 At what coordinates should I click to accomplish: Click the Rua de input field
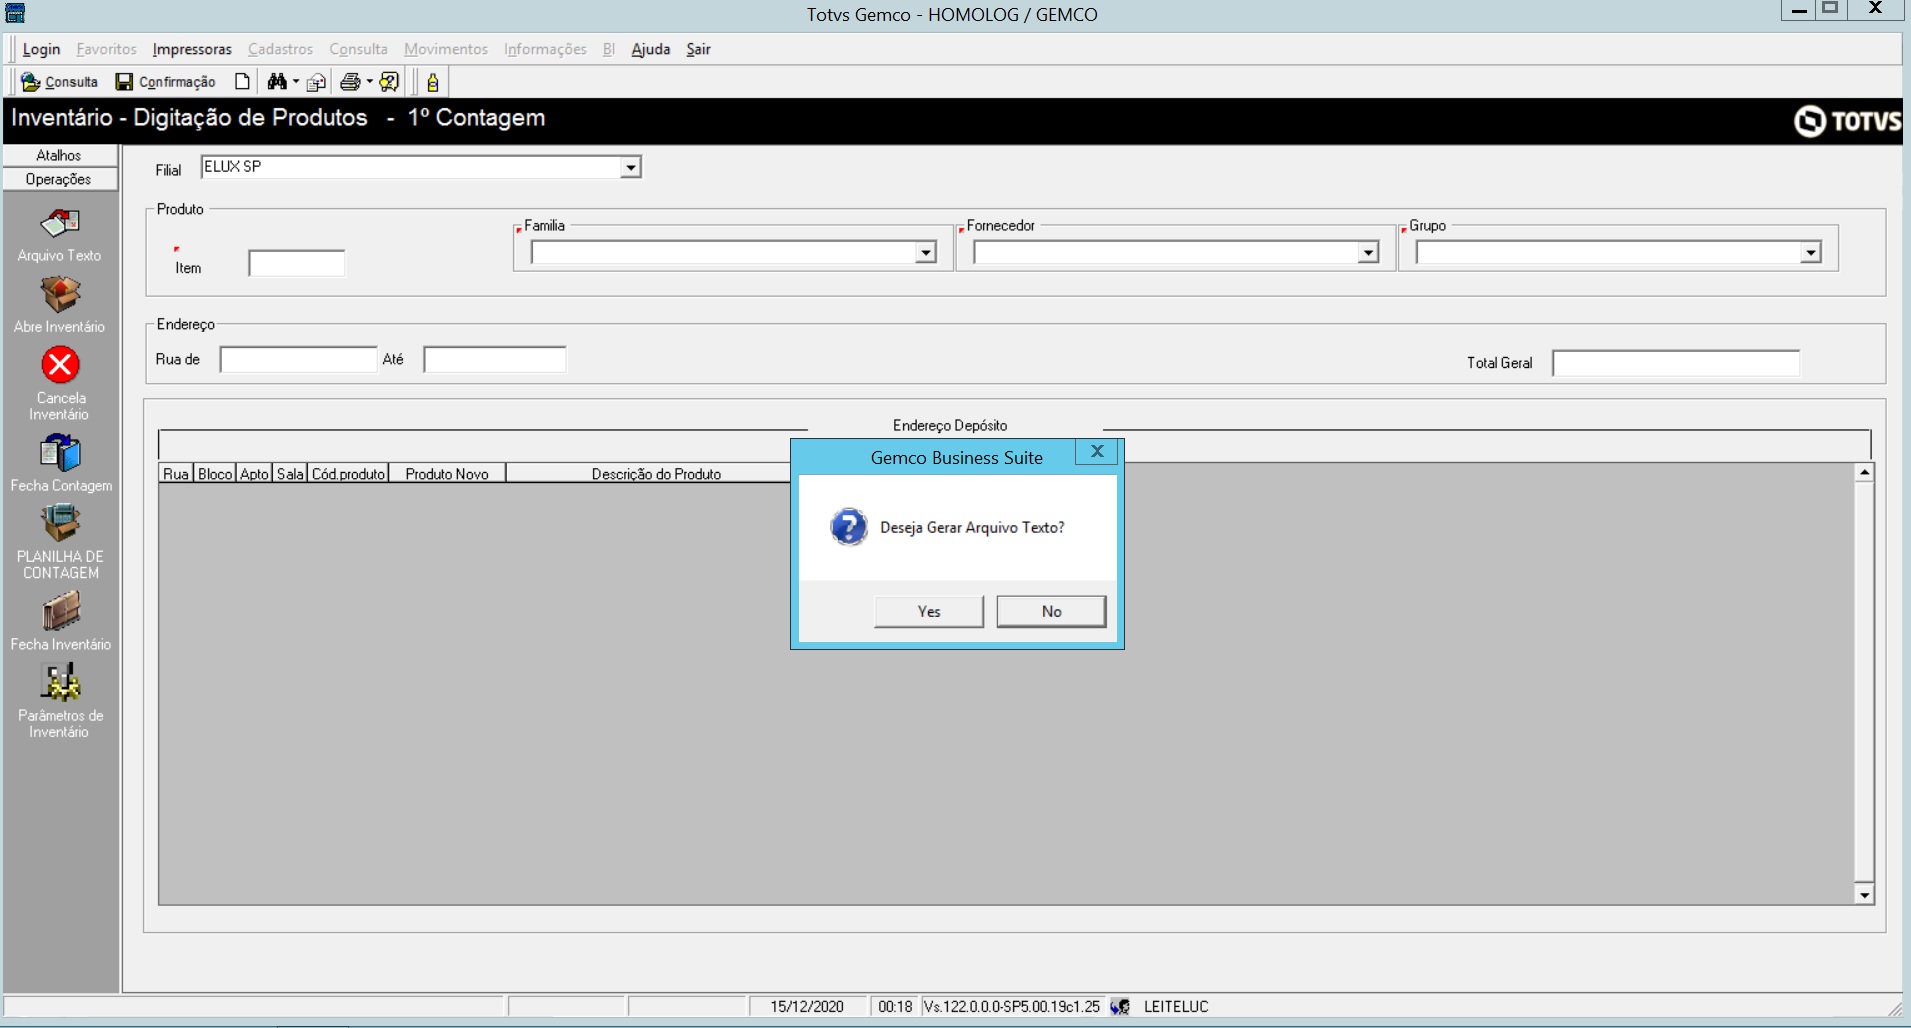298,360
